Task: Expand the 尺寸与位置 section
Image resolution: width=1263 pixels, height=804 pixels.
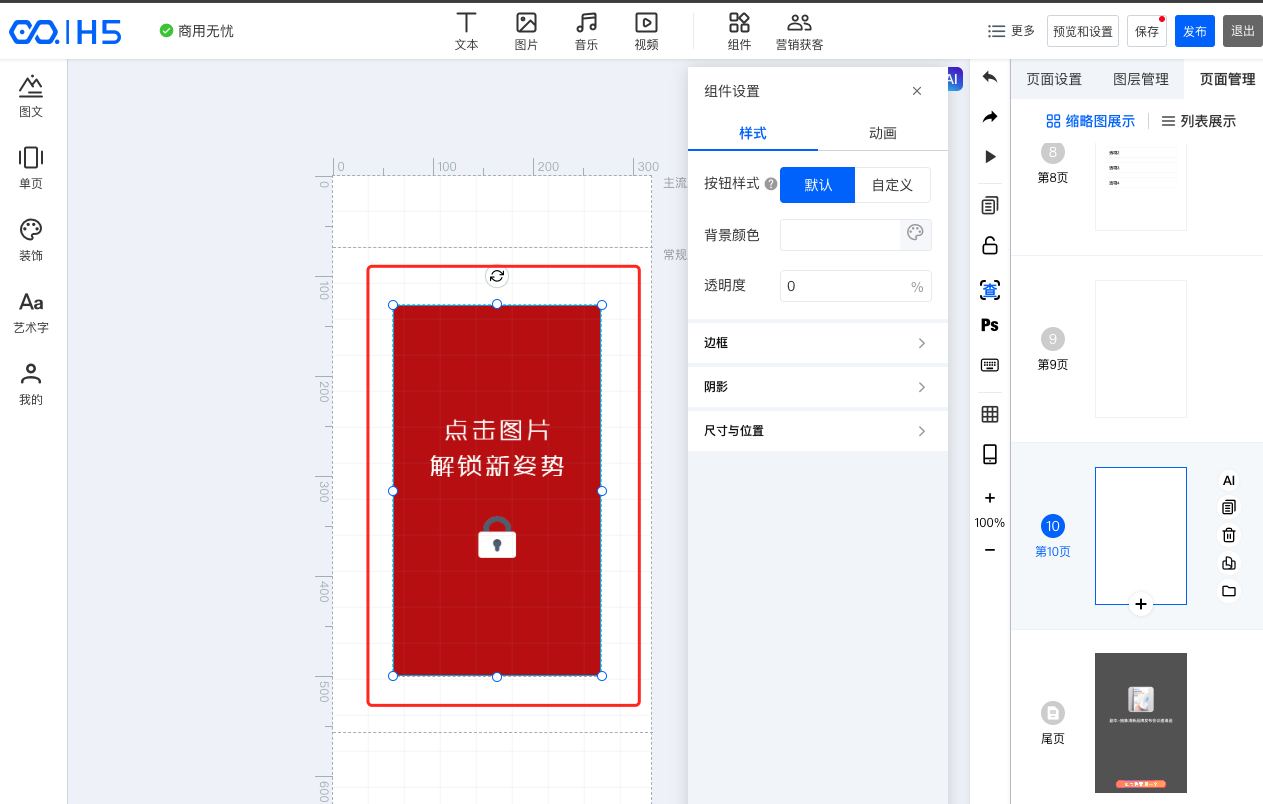Action: (818, 431)
